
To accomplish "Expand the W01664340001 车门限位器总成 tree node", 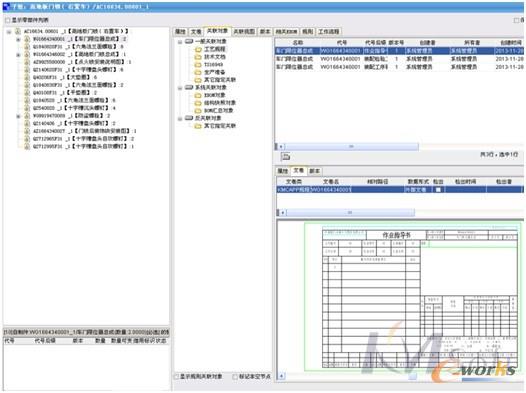I will 18,39.
